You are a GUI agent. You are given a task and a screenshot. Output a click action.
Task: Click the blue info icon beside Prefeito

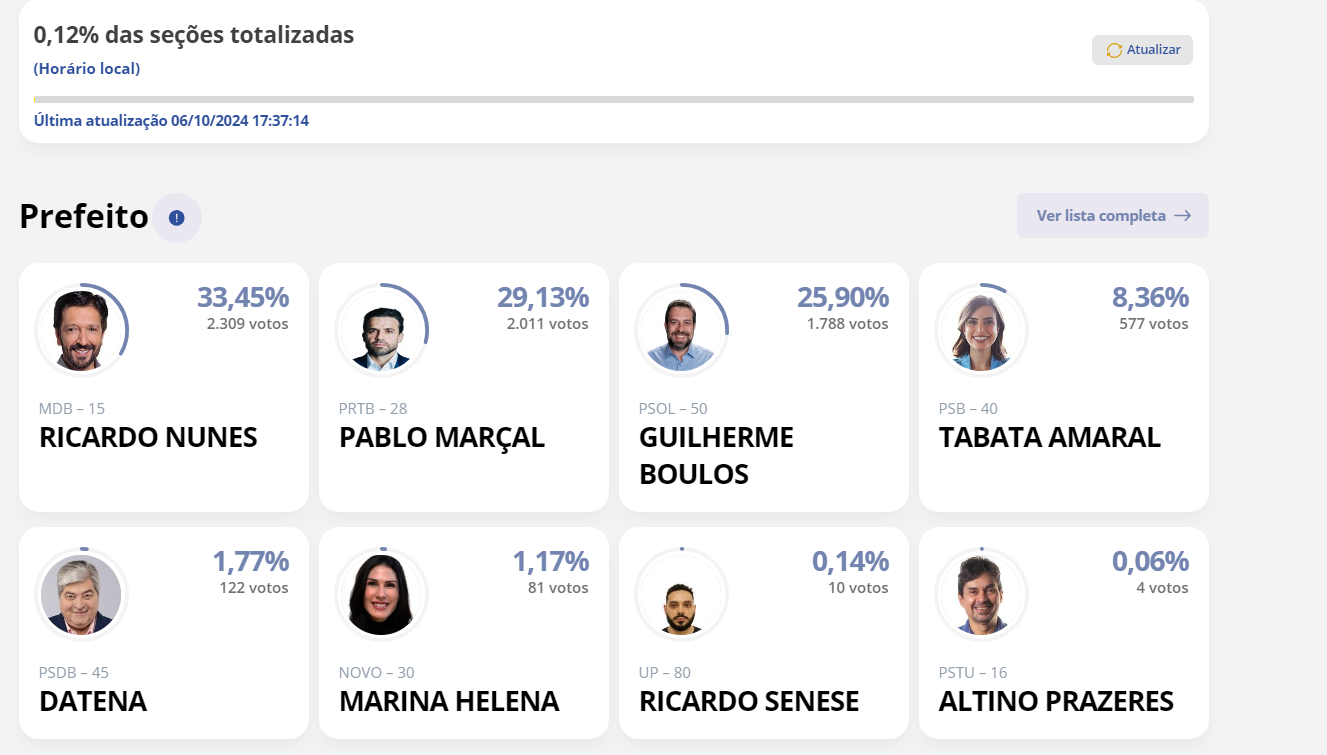coord(177,218)
